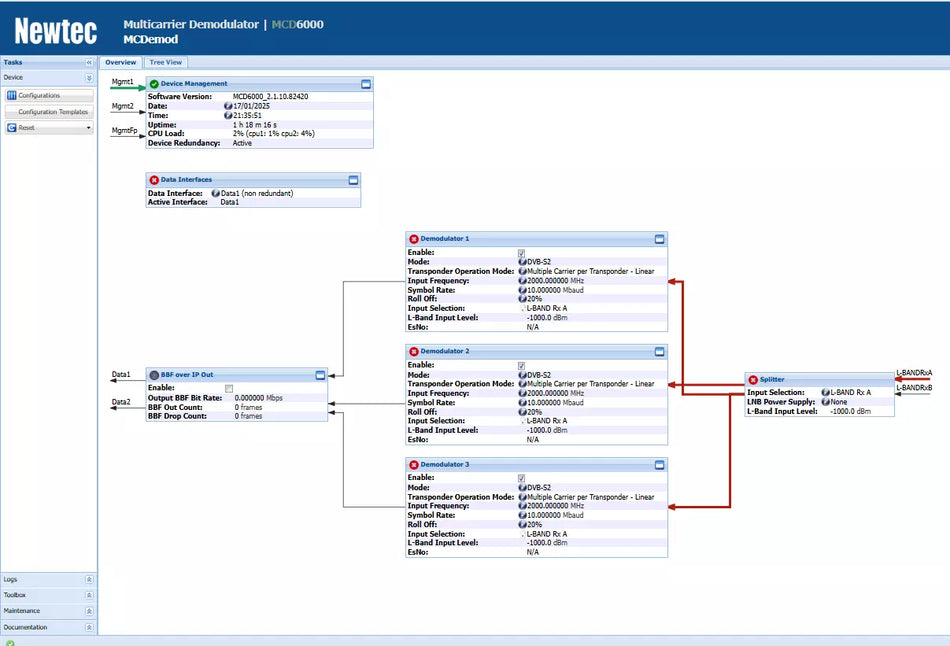The width and height of the screenshot is (950, 646).
Task: Click BBF over IP Out status icon
Action: 154,375
